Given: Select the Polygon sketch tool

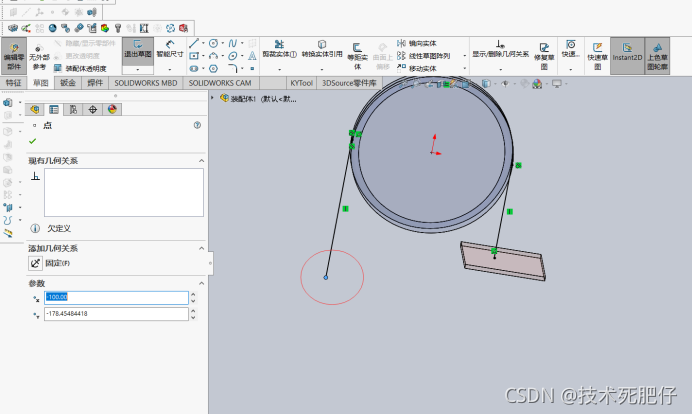Looking at the screenshot, I should 213,68.
